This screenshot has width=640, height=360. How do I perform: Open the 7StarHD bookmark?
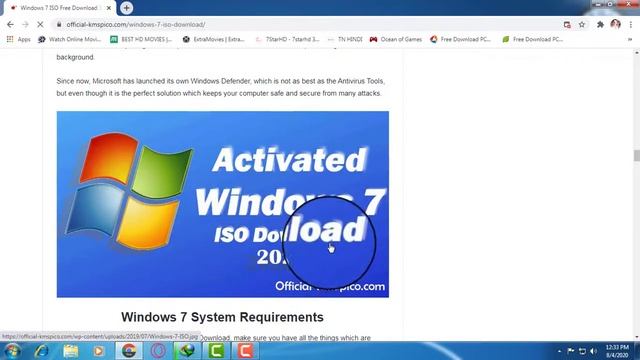click(x=287, y=39)
